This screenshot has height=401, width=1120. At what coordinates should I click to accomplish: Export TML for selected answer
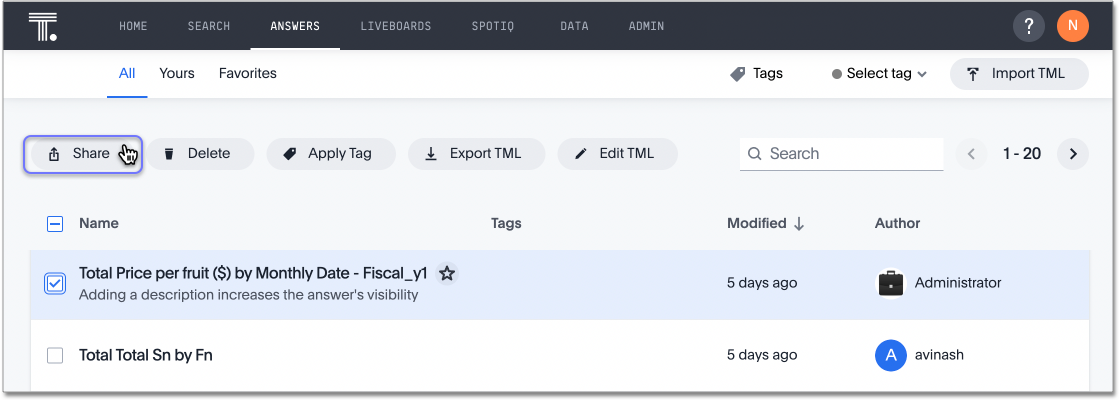pyautogui.click(x=475, y=154)
